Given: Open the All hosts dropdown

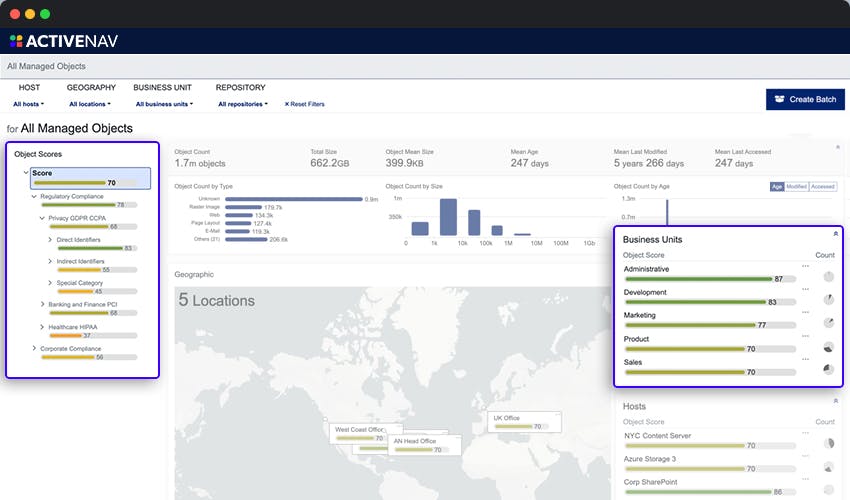Looking at the screenshot, I should point(30,104).
